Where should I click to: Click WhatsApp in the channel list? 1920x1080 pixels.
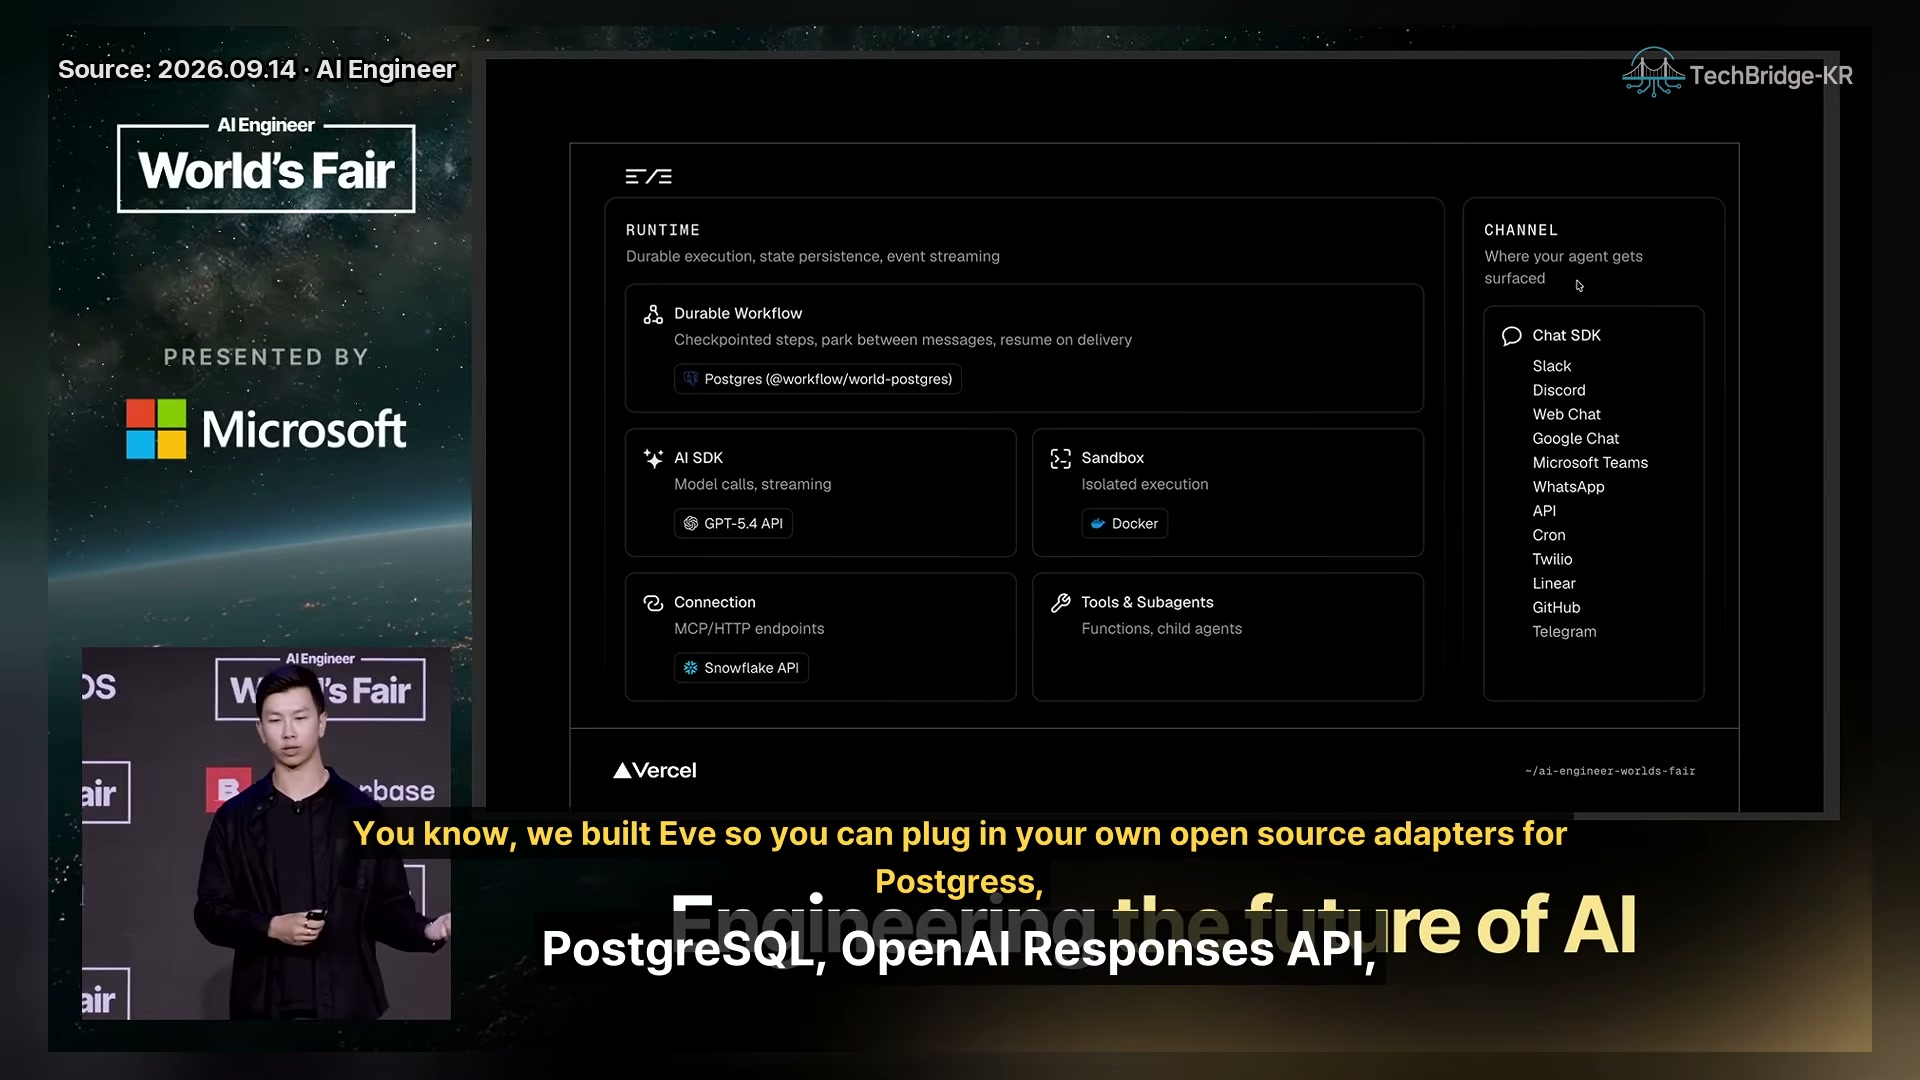coord(1568,487)
